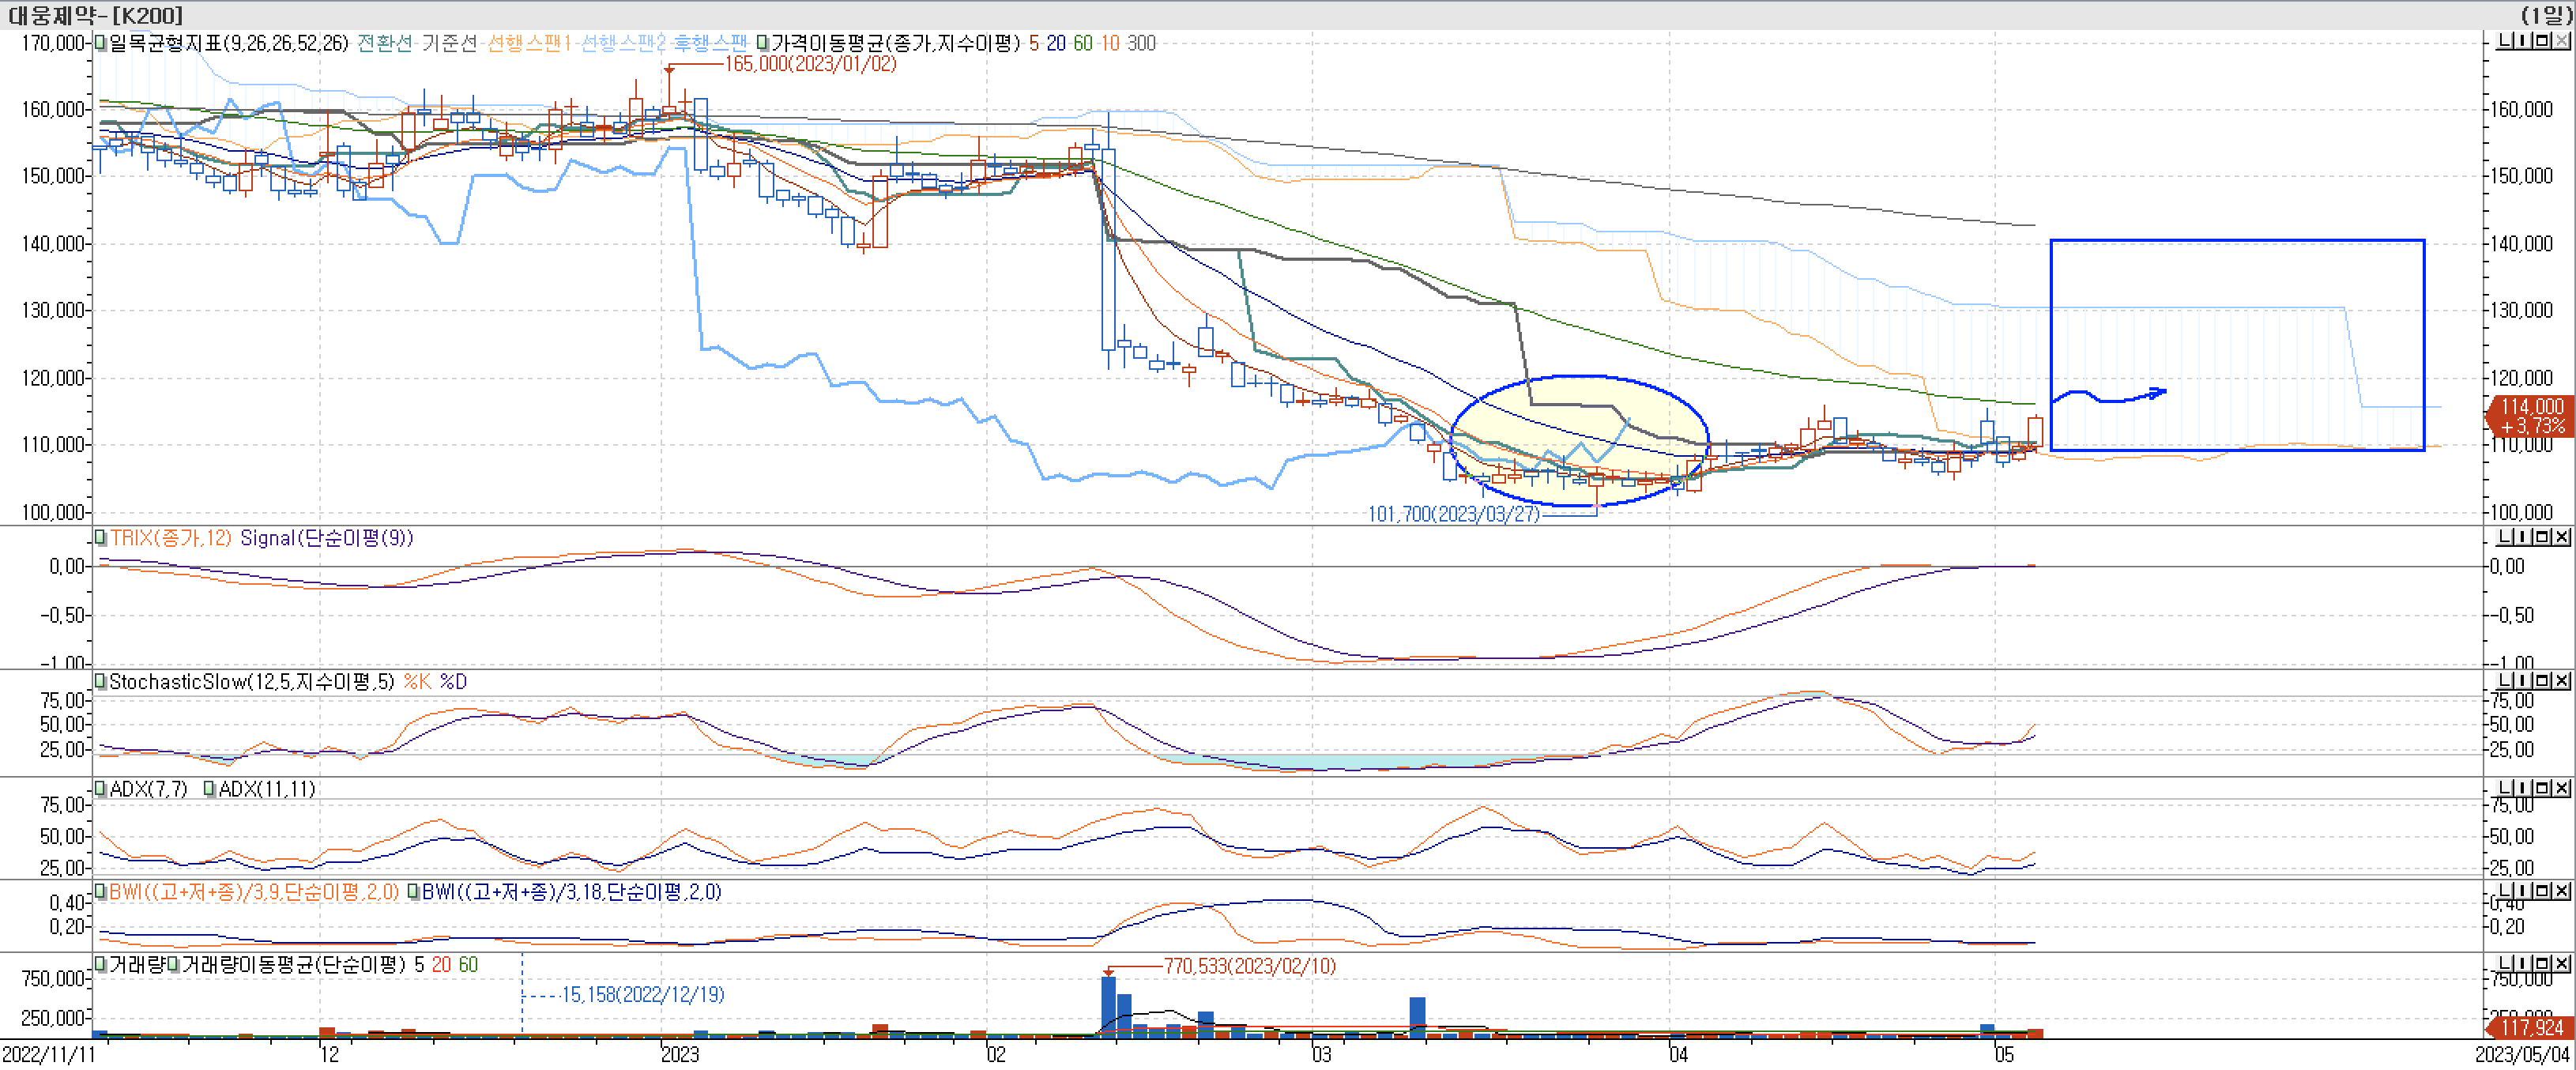Click the TRIX(종가,12) indicator label
2576x1070 pixels.
click(x=170, y=538)
